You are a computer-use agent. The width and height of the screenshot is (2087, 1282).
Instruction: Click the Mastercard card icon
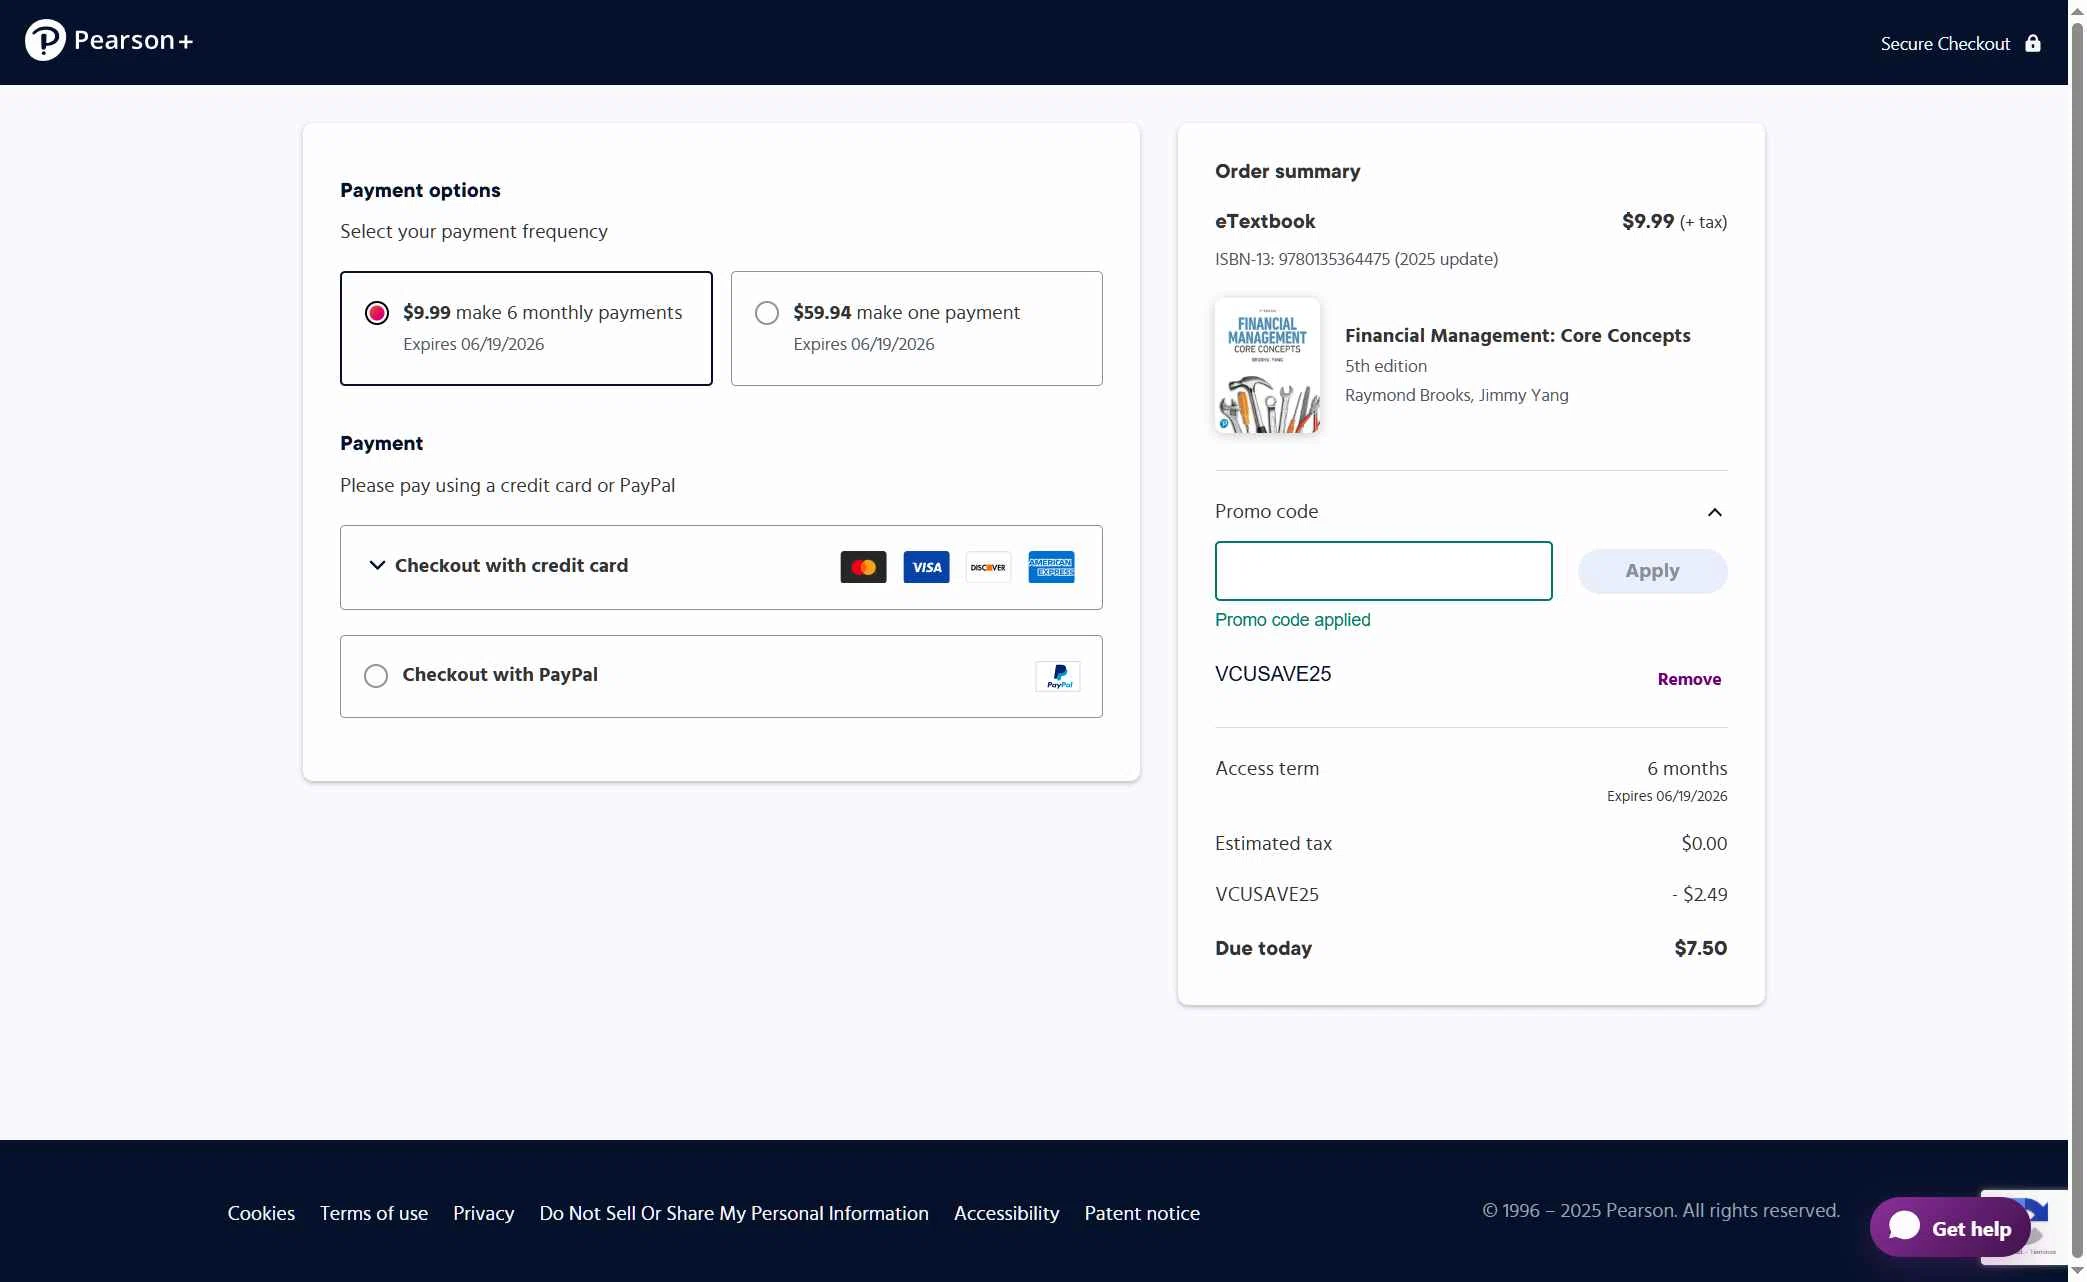pos(862,566)
